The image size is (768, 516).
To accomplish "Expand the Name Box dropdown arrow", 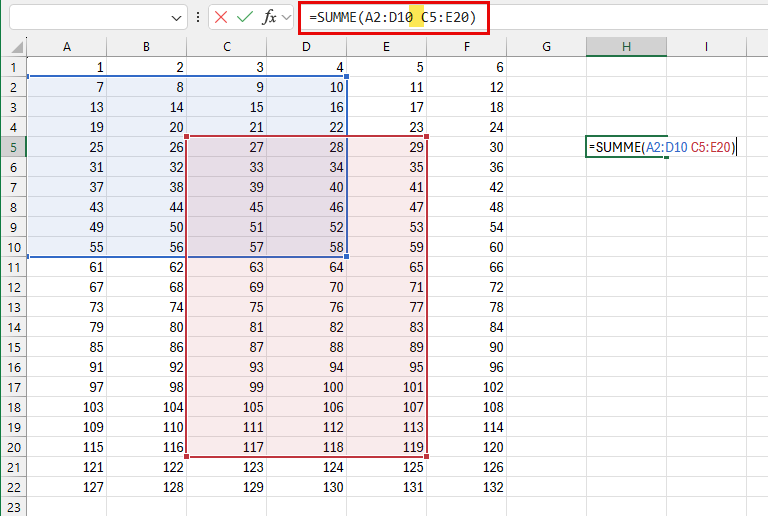I will [177, 17].
